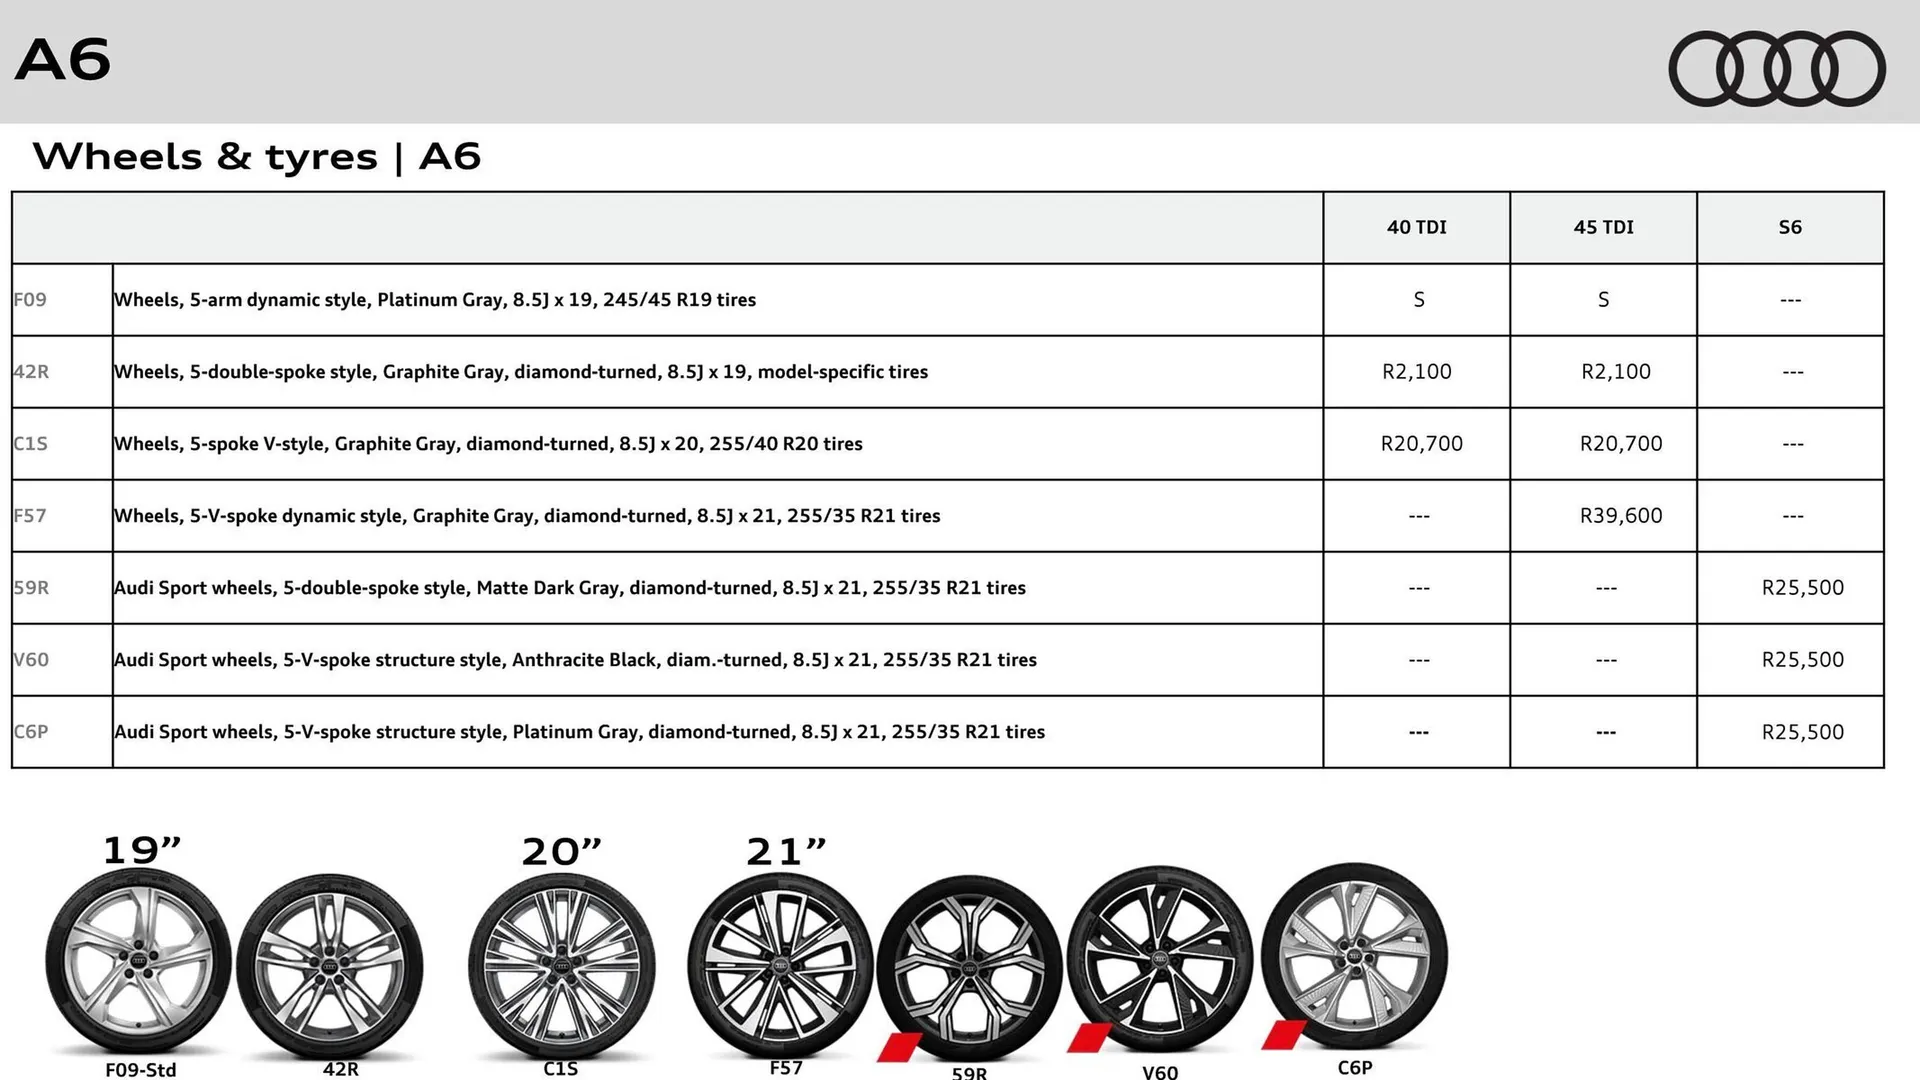Expand the 45 TDI column header
This screenshot has width=1920, height=1080.
pyautogui.click(x=1603, y=227)
